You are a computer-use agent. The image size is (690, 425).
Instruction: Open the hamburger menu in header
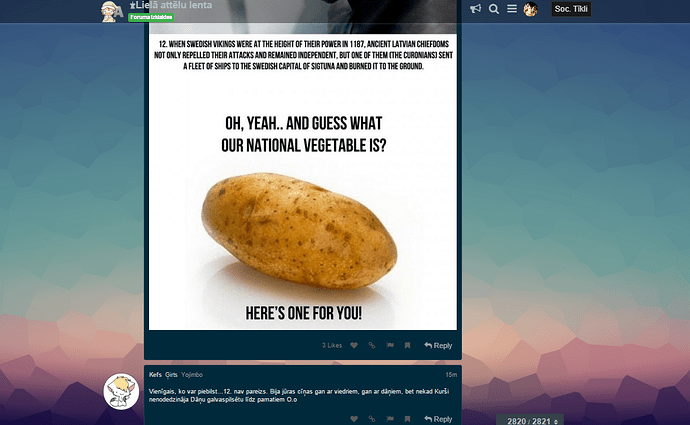[x=512, y=9]
